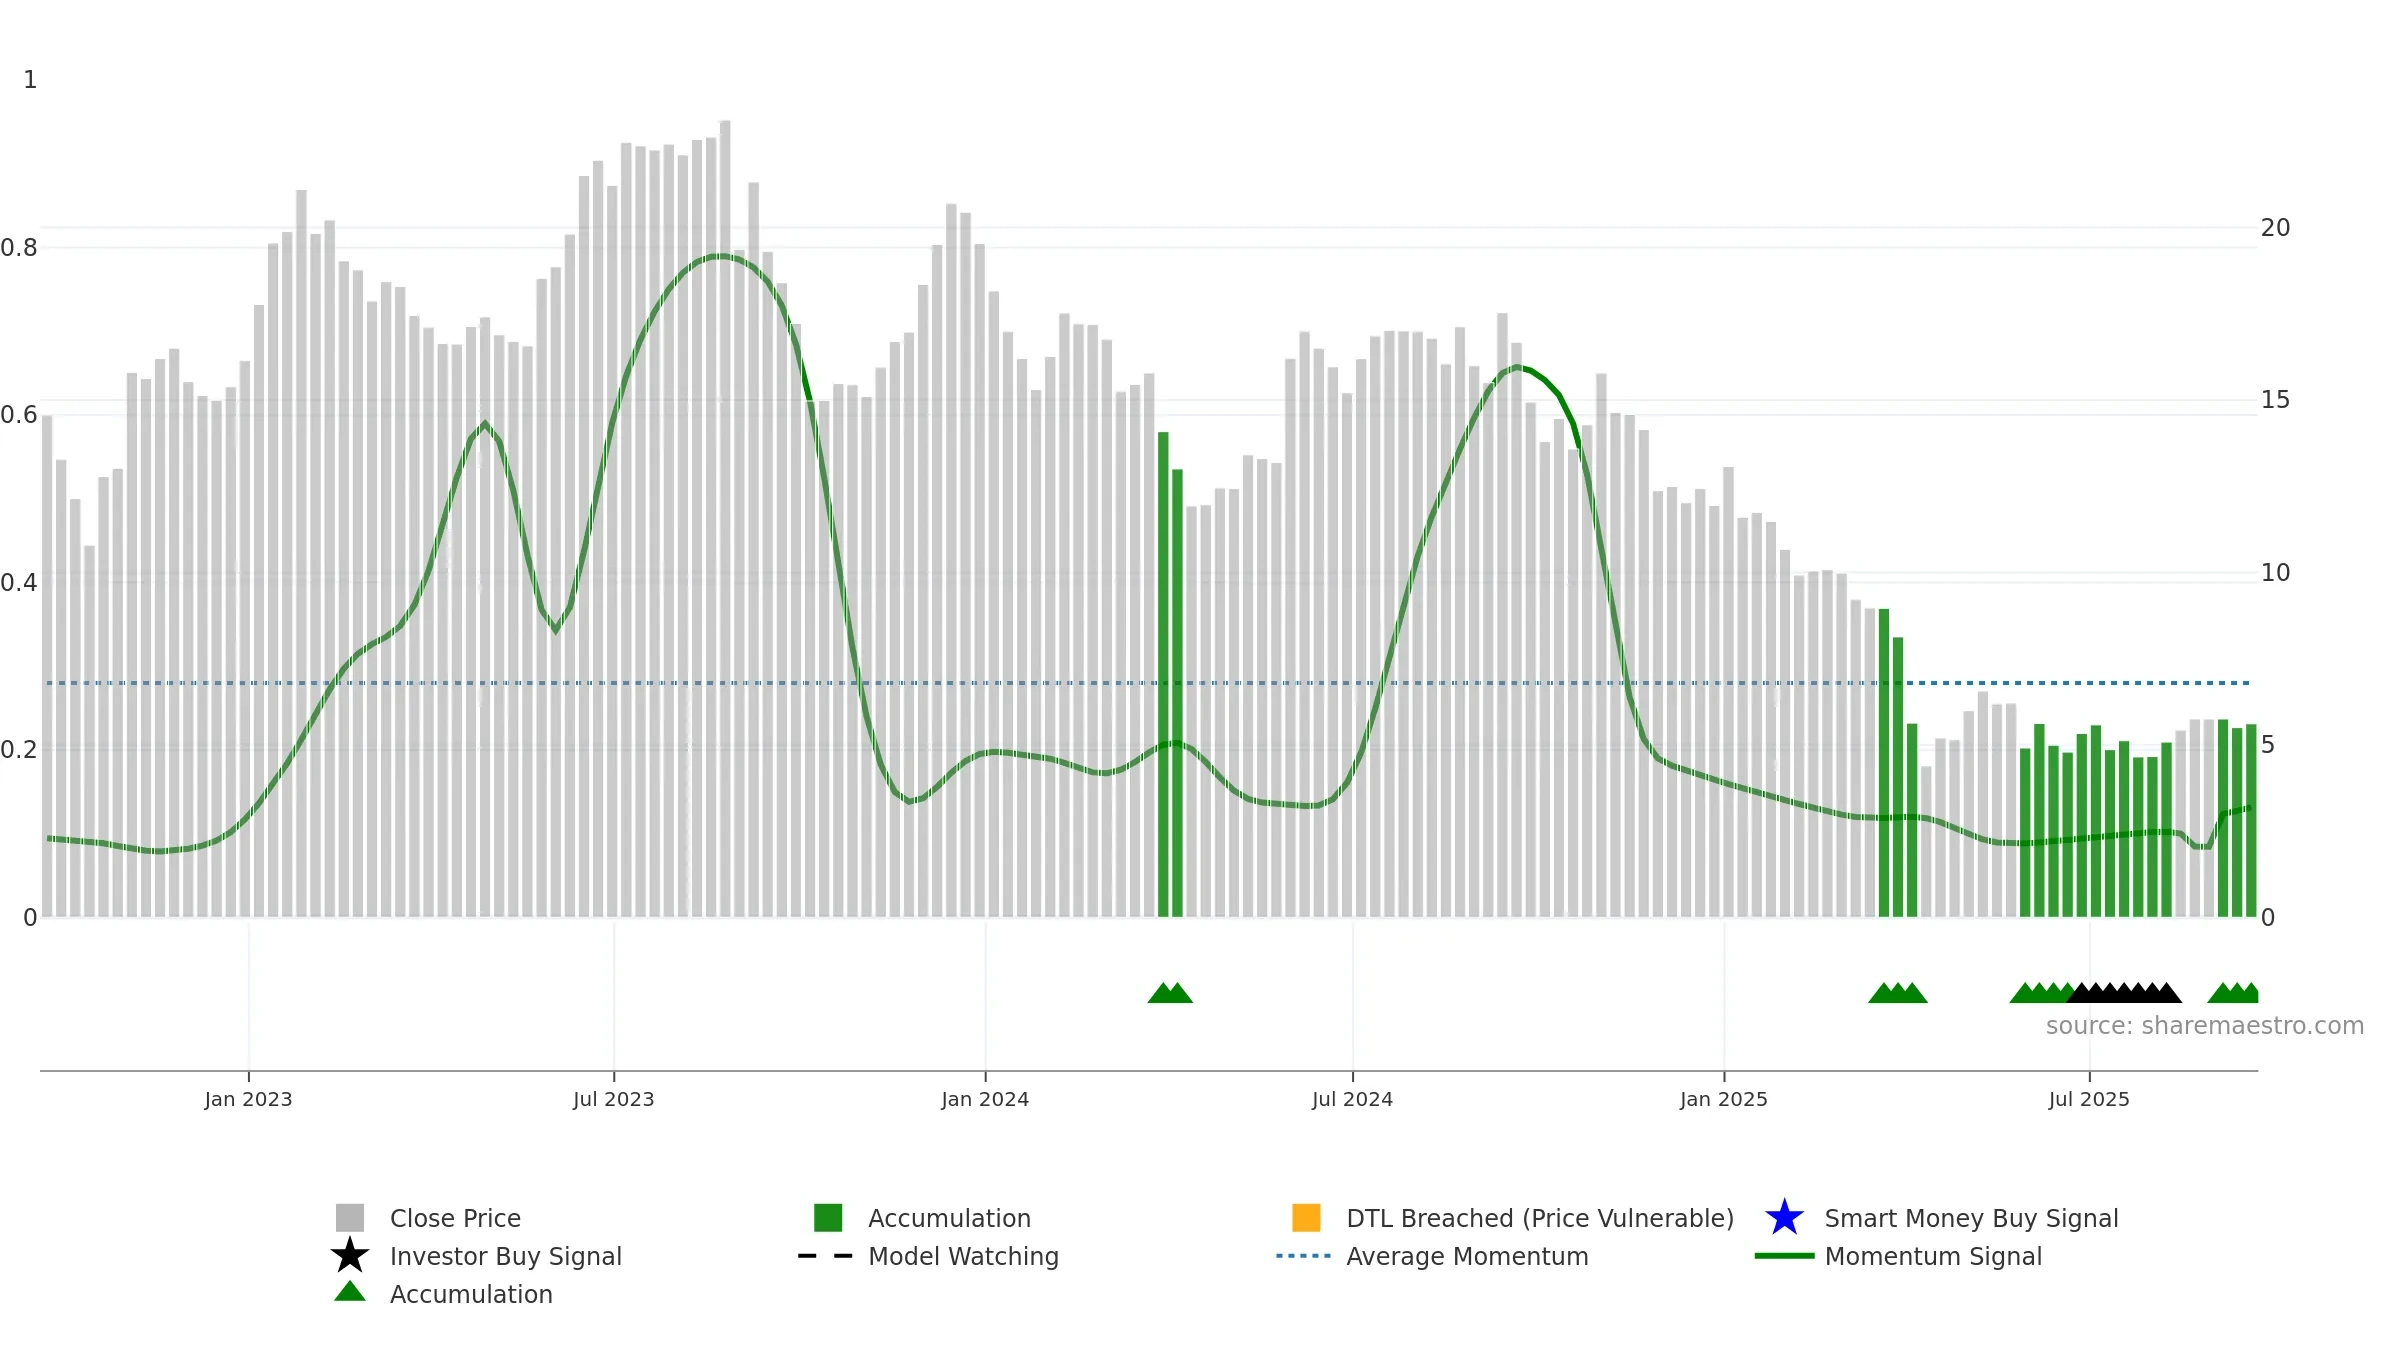This screenshot has height=1350, width=2400.
Task: Click the blue Smart Money Buy Signal star
Action: [1784, 1218]
